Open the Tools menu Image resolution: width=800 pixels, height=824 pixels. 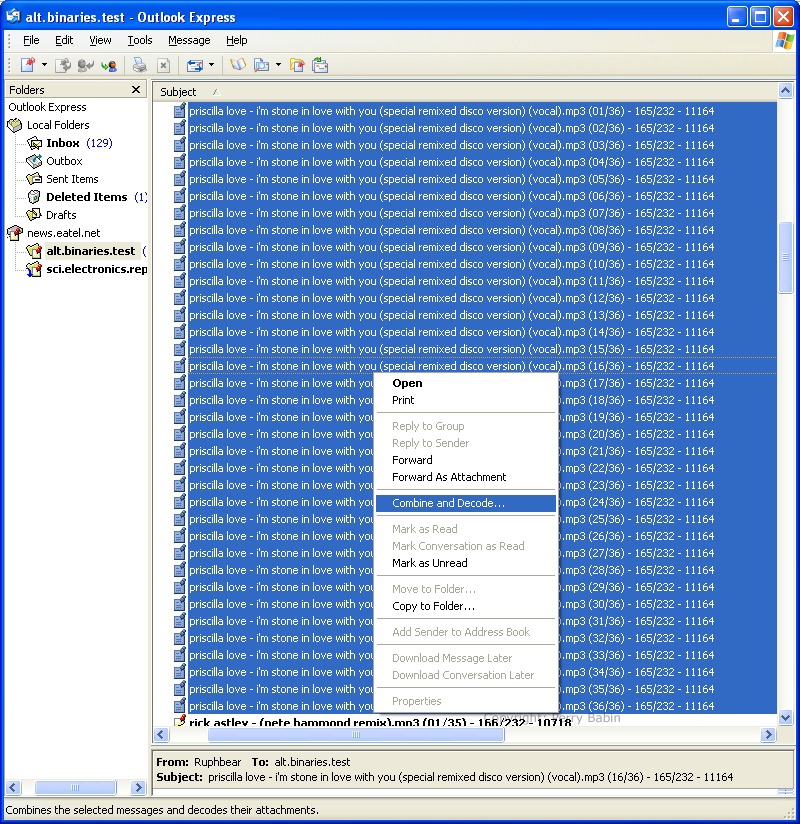tap(140, 40)
